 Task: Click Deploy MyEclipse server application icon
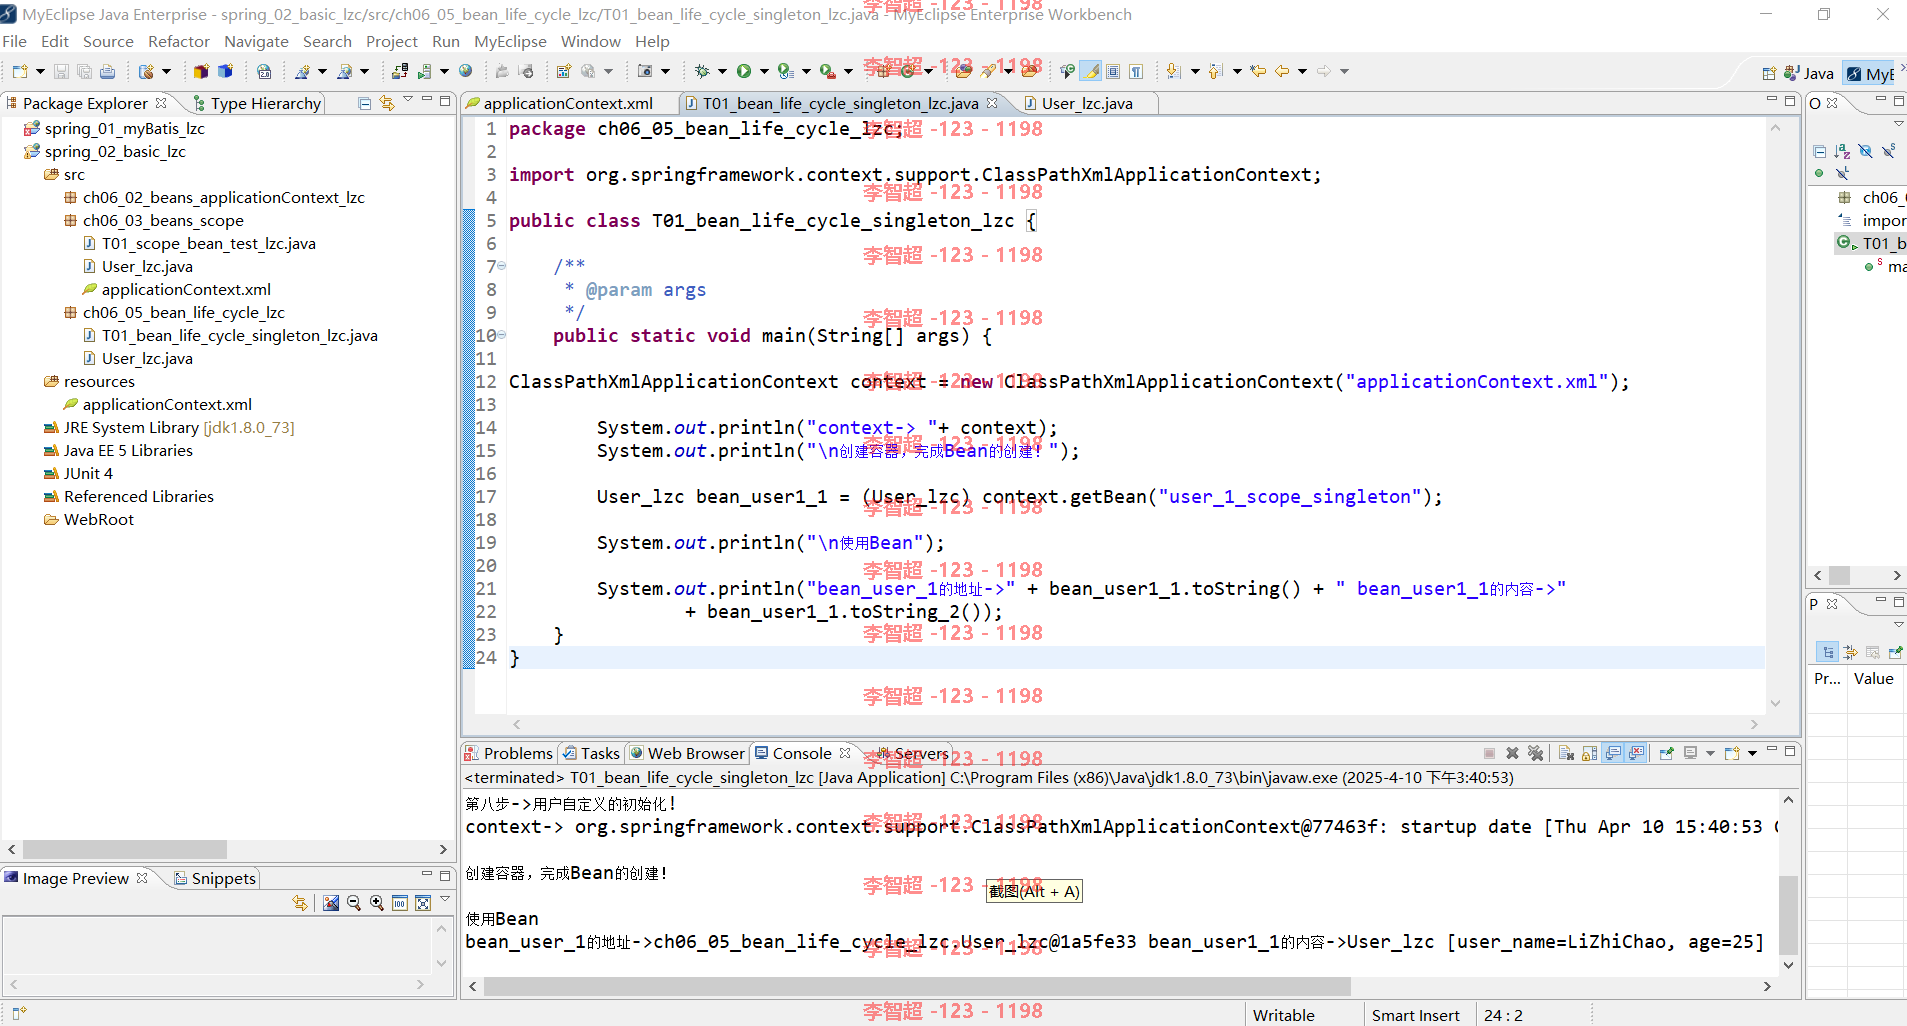399,71
